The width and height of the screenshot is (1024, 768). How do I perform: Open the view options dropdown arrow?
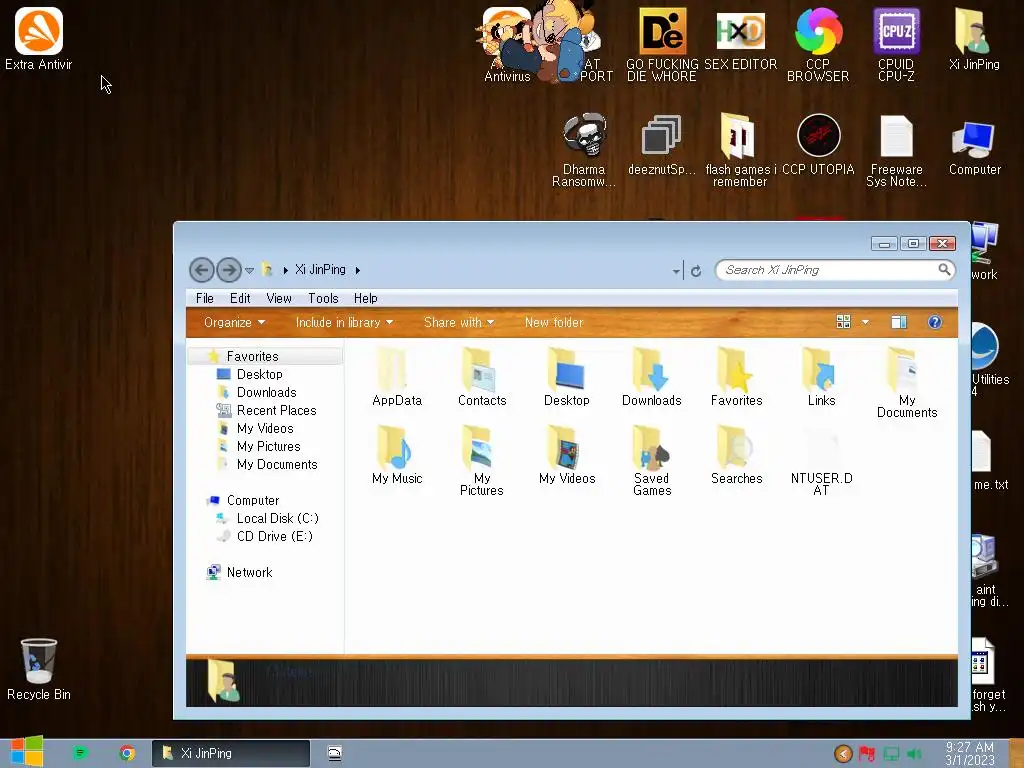(x=865, y=322)
